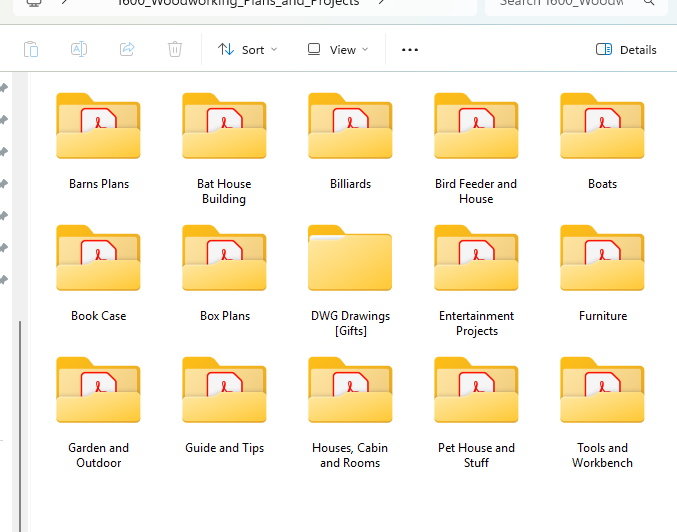Image resolution: width=677 pixels, height=532 pixels.
Task: Click the Delete trash can icon
Action: [175, 49]
